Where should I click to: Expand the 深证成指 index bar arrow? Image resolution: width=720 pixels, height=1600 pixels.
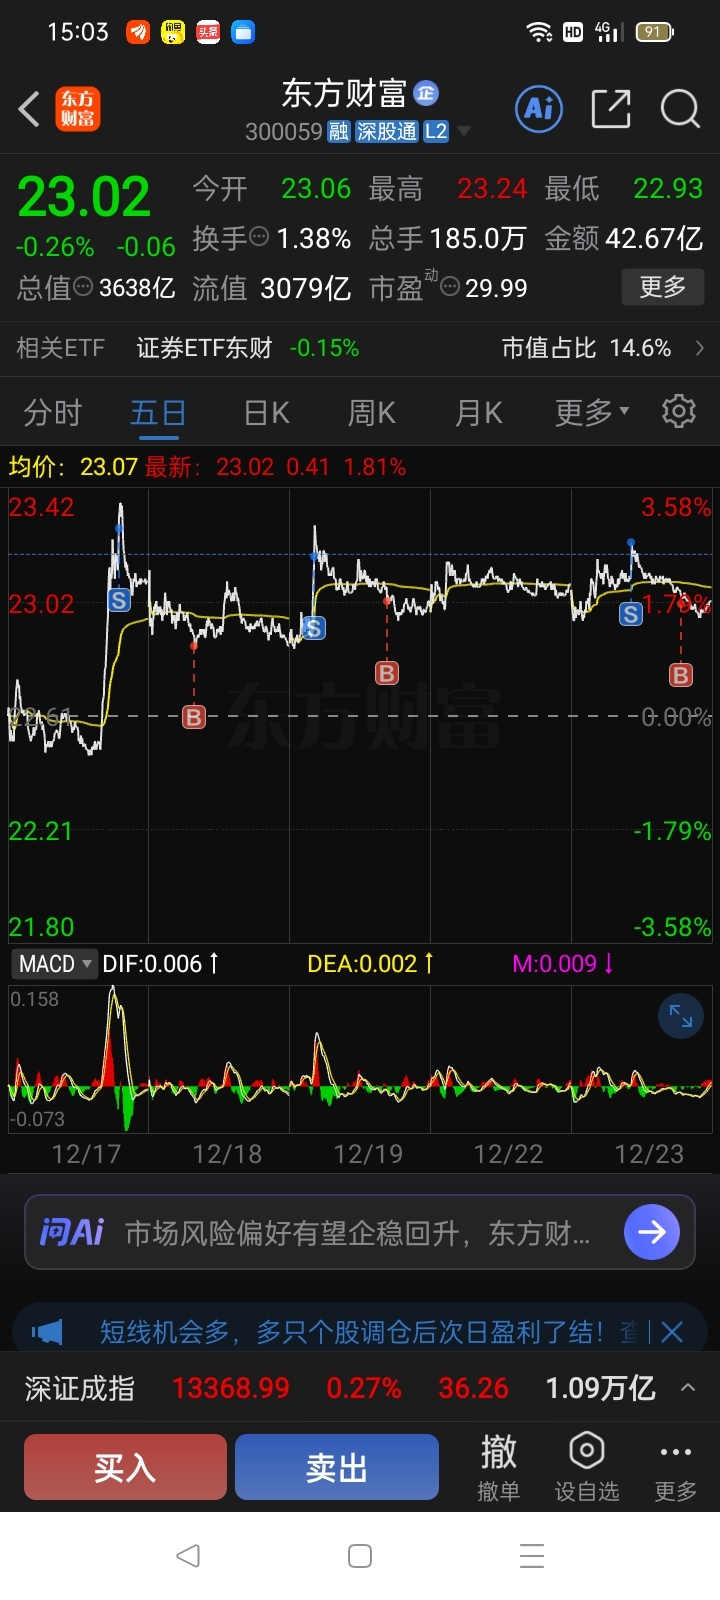pyautogui.click(x=688, y=1387)
